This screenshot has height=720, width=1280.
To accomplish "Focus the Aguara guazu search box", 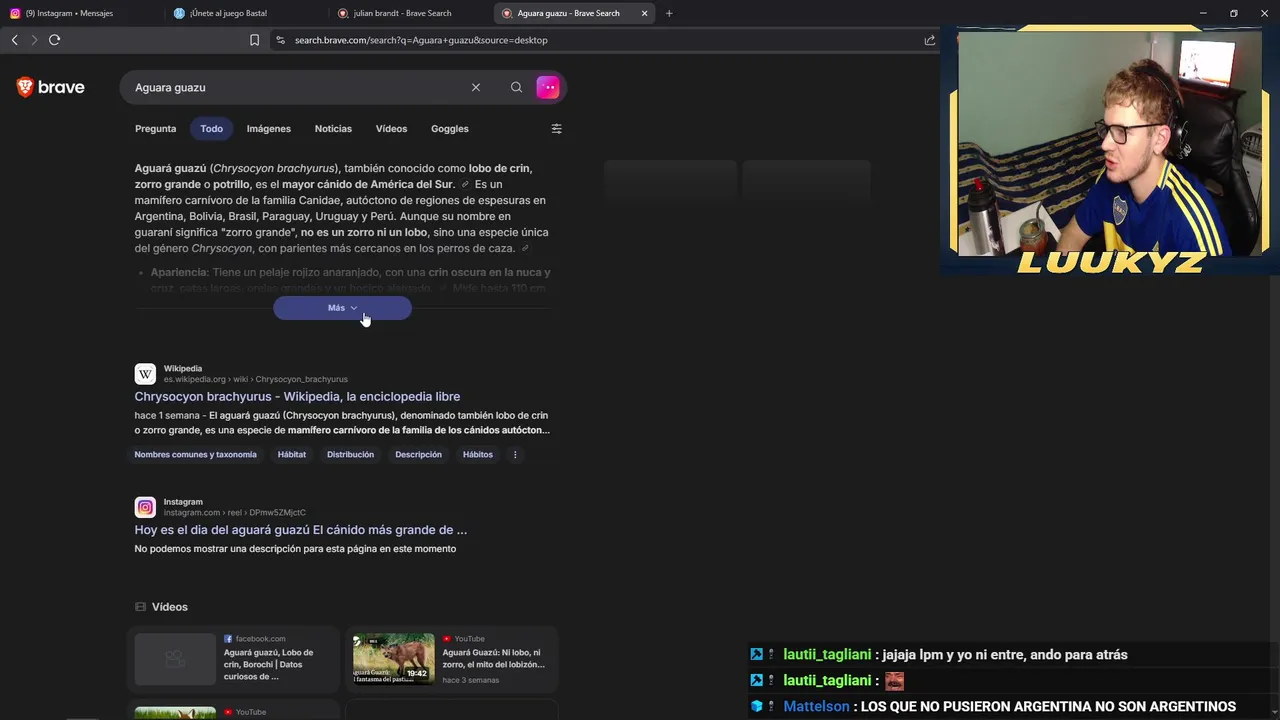I will coord(300,87).
